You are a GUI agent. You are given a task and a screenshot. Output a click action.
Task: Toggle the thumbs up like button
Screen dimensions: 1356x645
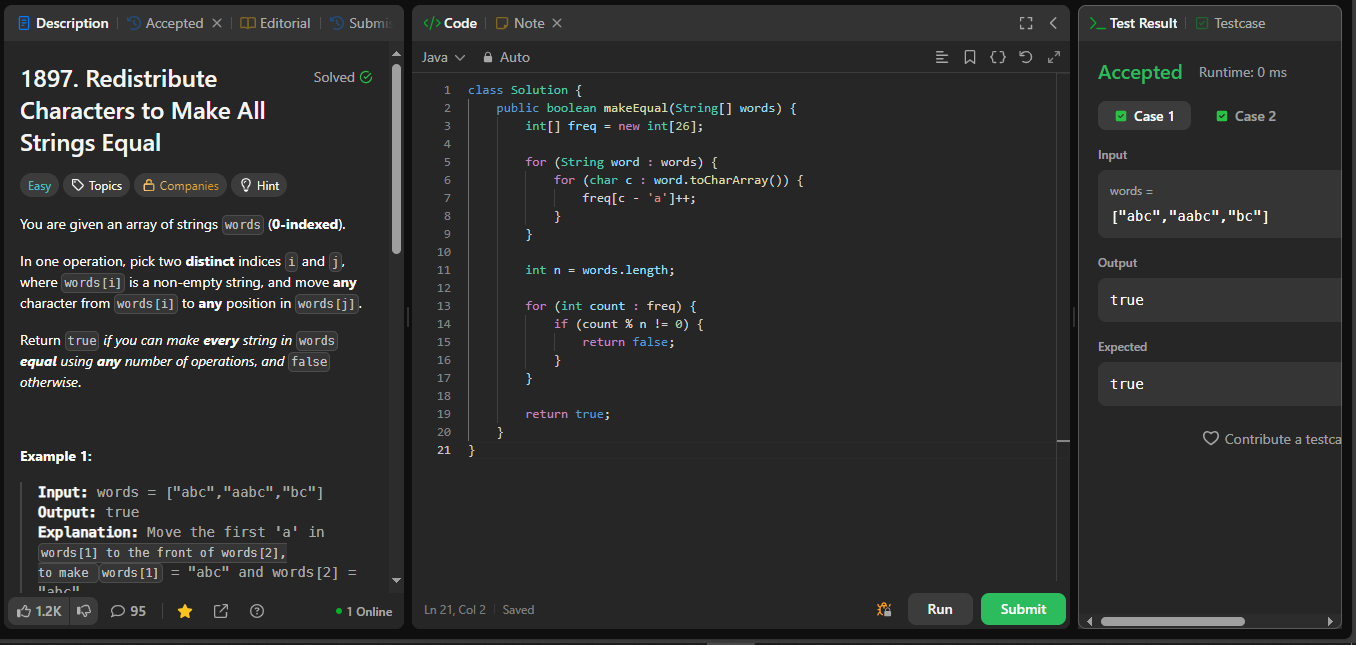39,611
